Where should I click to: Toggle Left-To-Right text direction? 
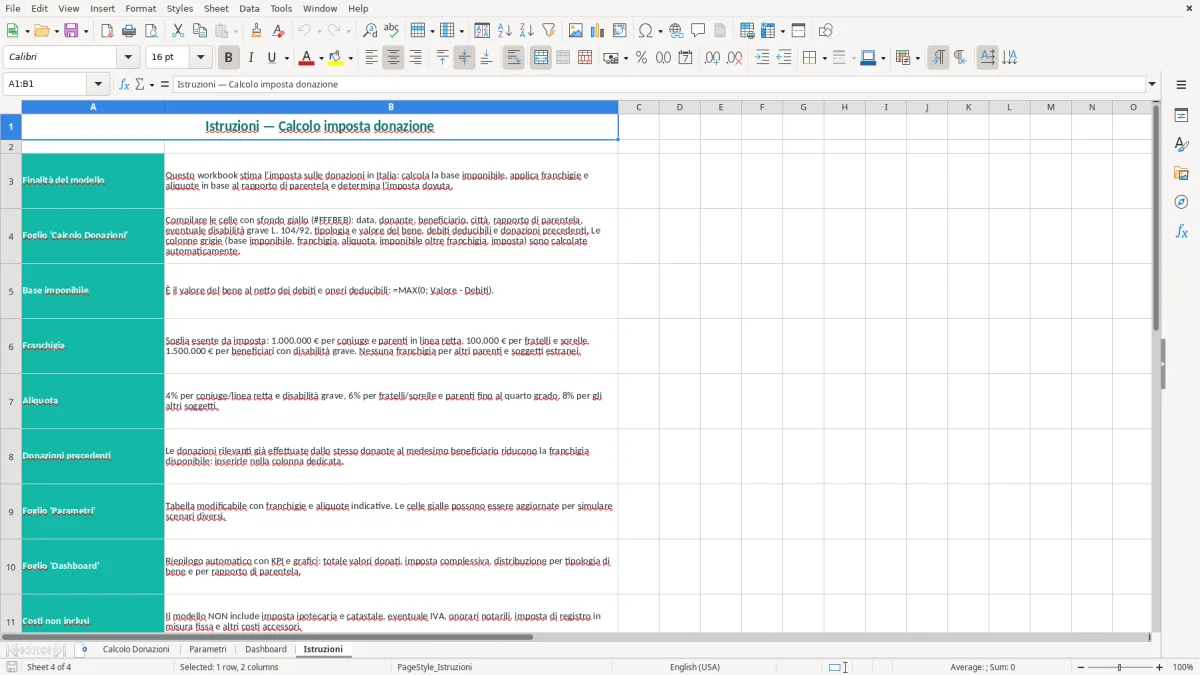click(938, 58)
